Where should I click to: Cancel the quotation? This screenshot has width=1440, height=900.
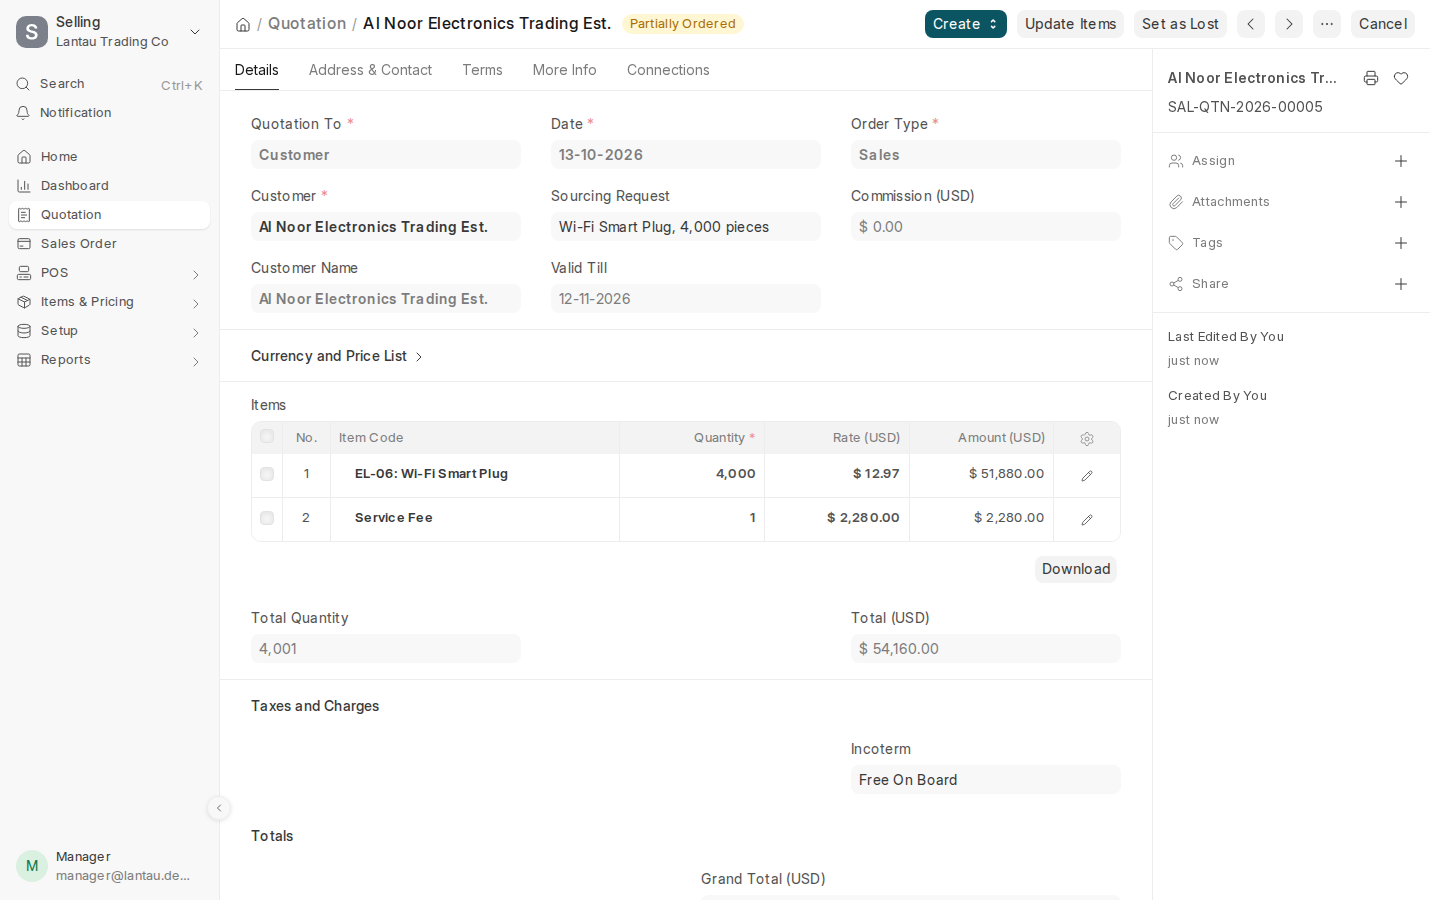[x=1382, y=24]
